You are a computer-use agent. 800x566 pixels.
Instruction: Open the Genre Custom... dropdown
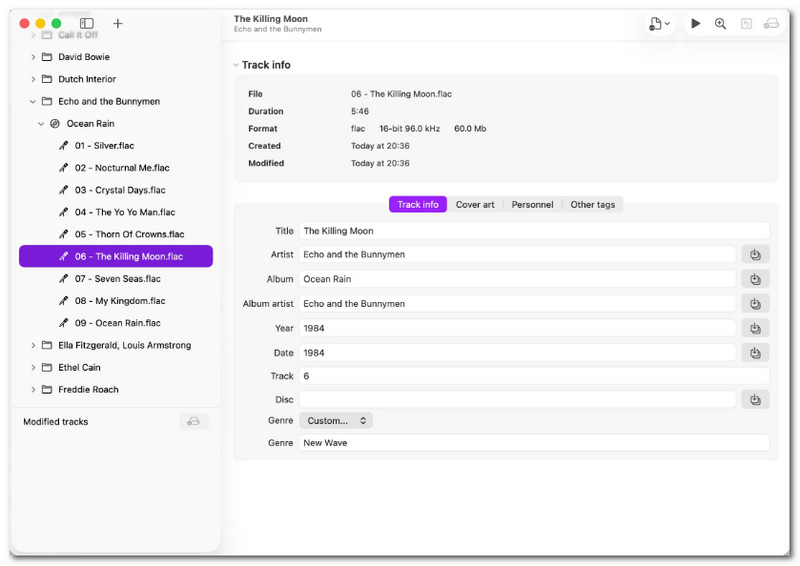click(x=336, y=421)
